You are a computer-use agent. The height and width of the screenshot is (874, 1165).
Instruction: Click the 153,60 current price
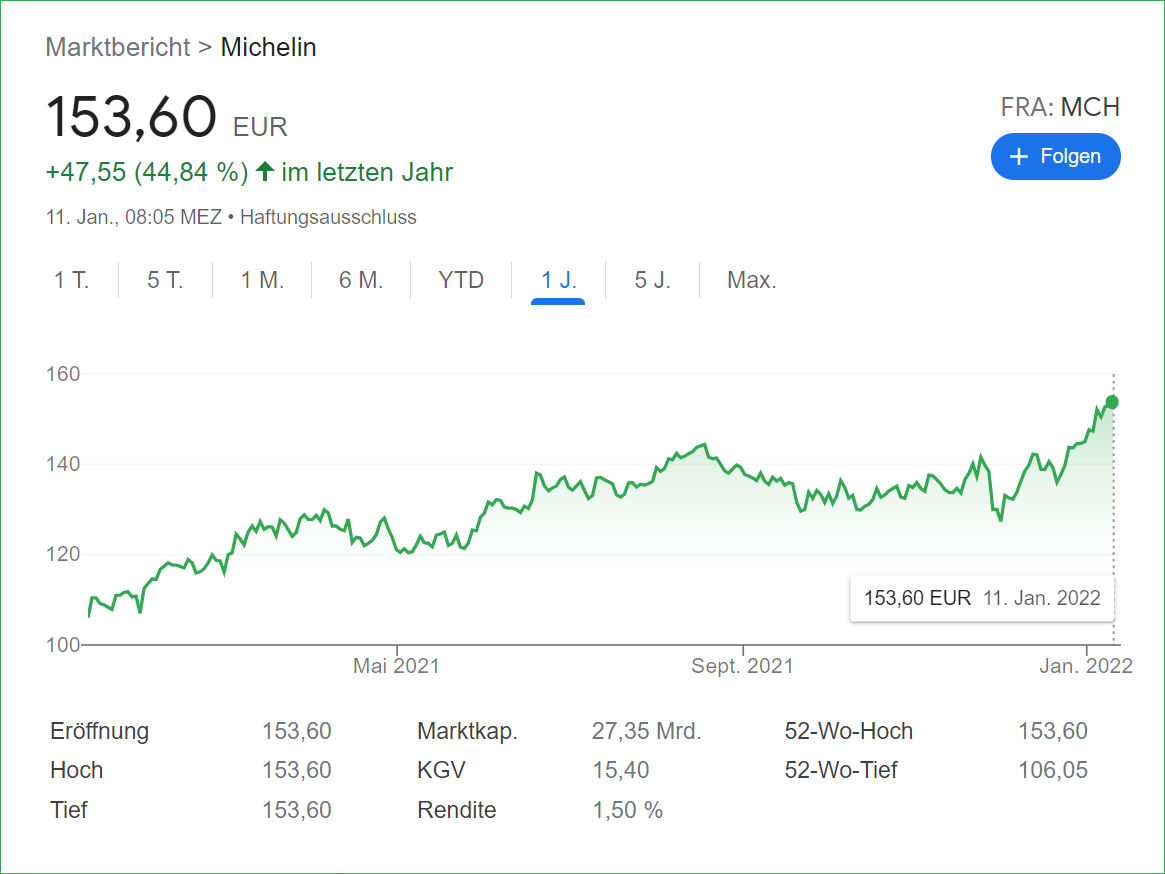pyautogui.click(x=131, y=117)
